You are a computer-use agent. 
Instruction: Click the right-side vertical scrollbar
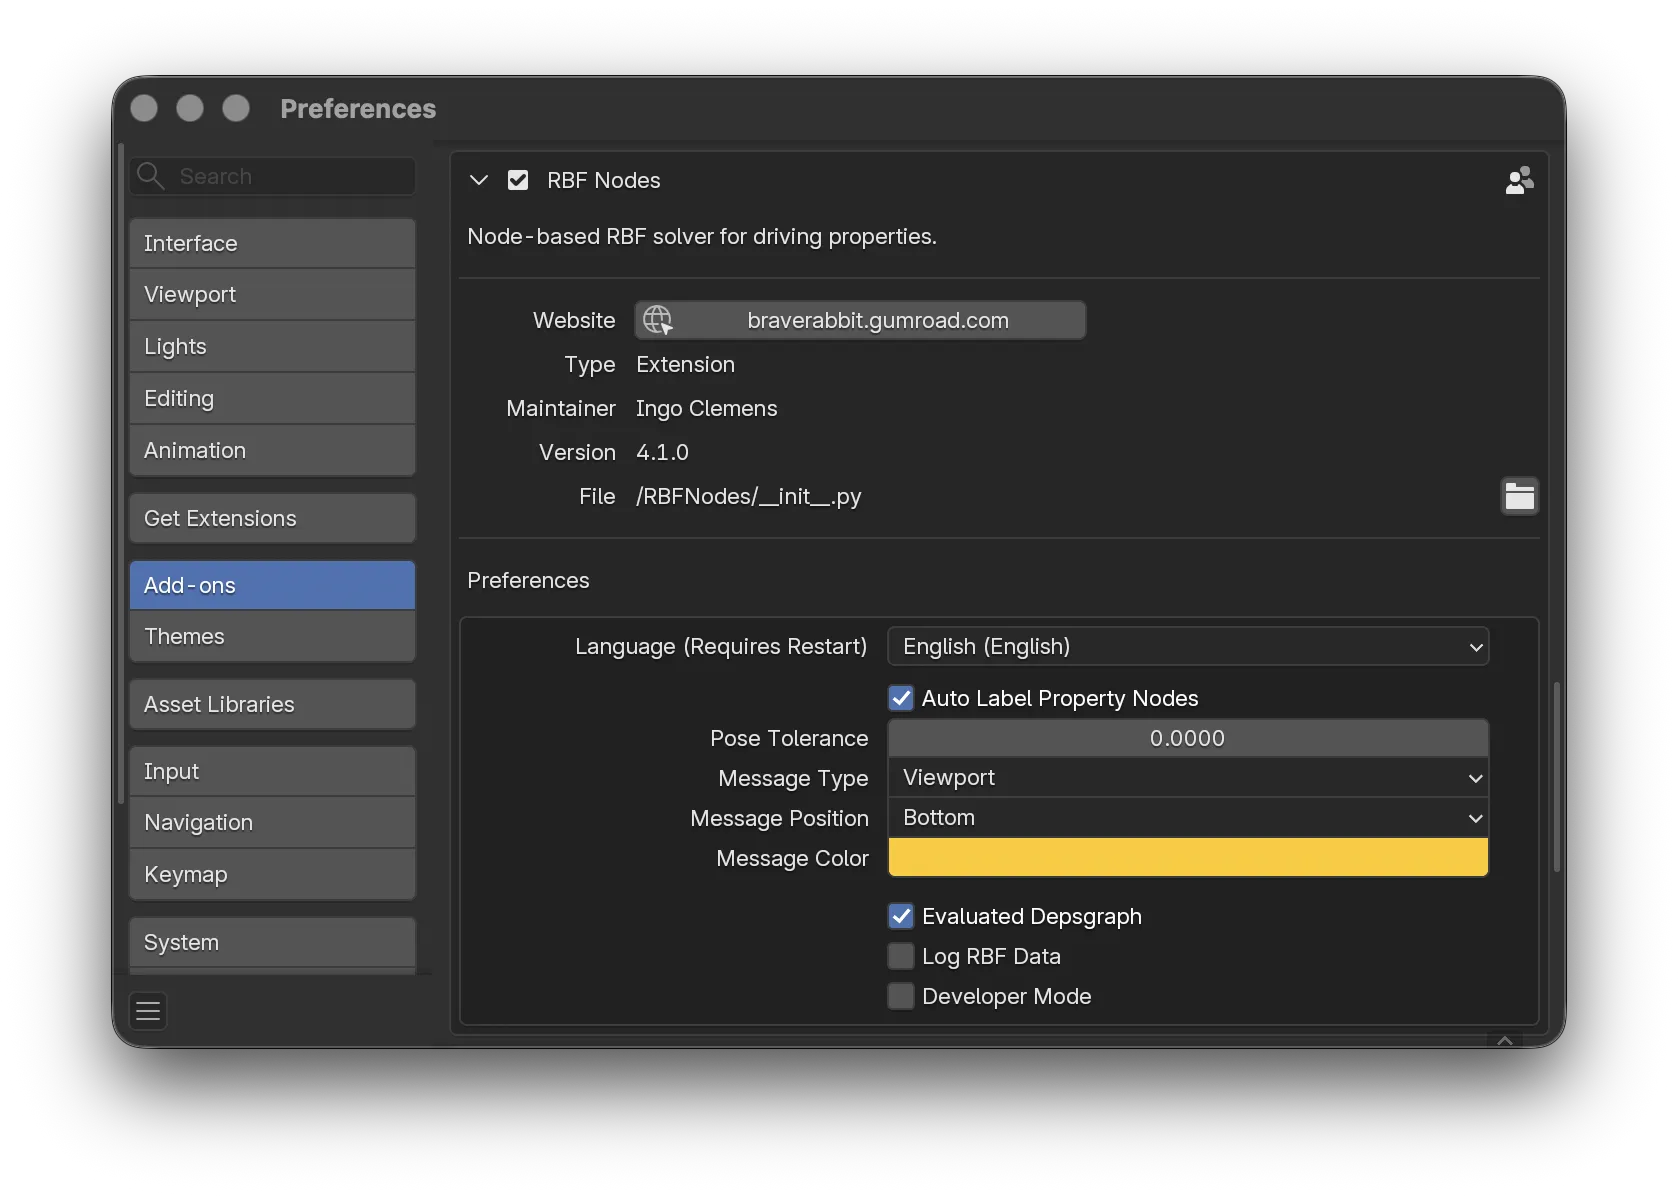(x=1556, y=777)
